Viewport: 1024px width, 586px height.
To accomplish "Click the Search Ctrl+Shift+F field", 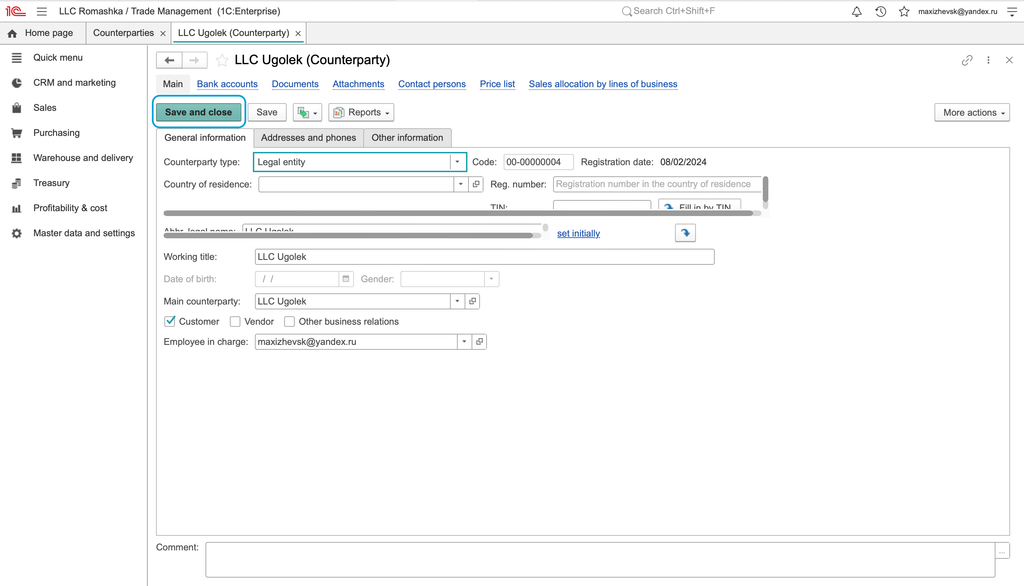I will coord(674,11).
